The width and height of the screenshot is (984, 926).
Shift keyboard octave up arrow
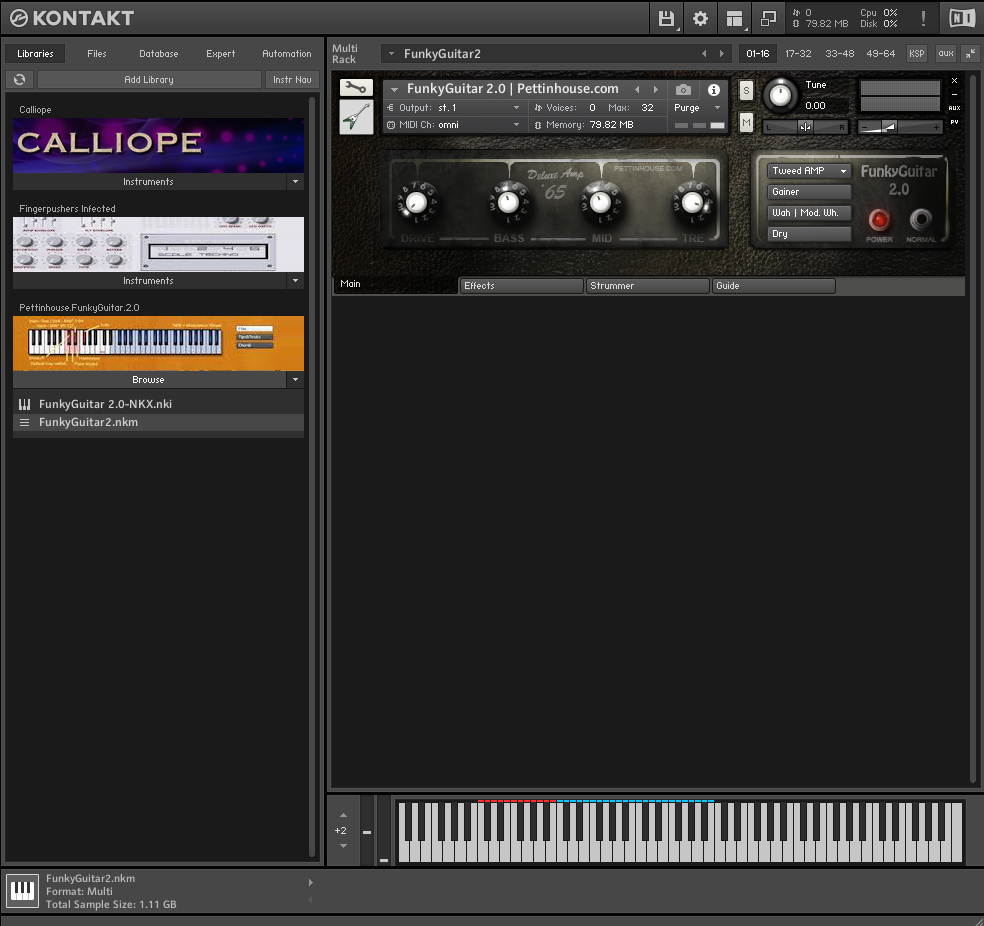[343, 816]
